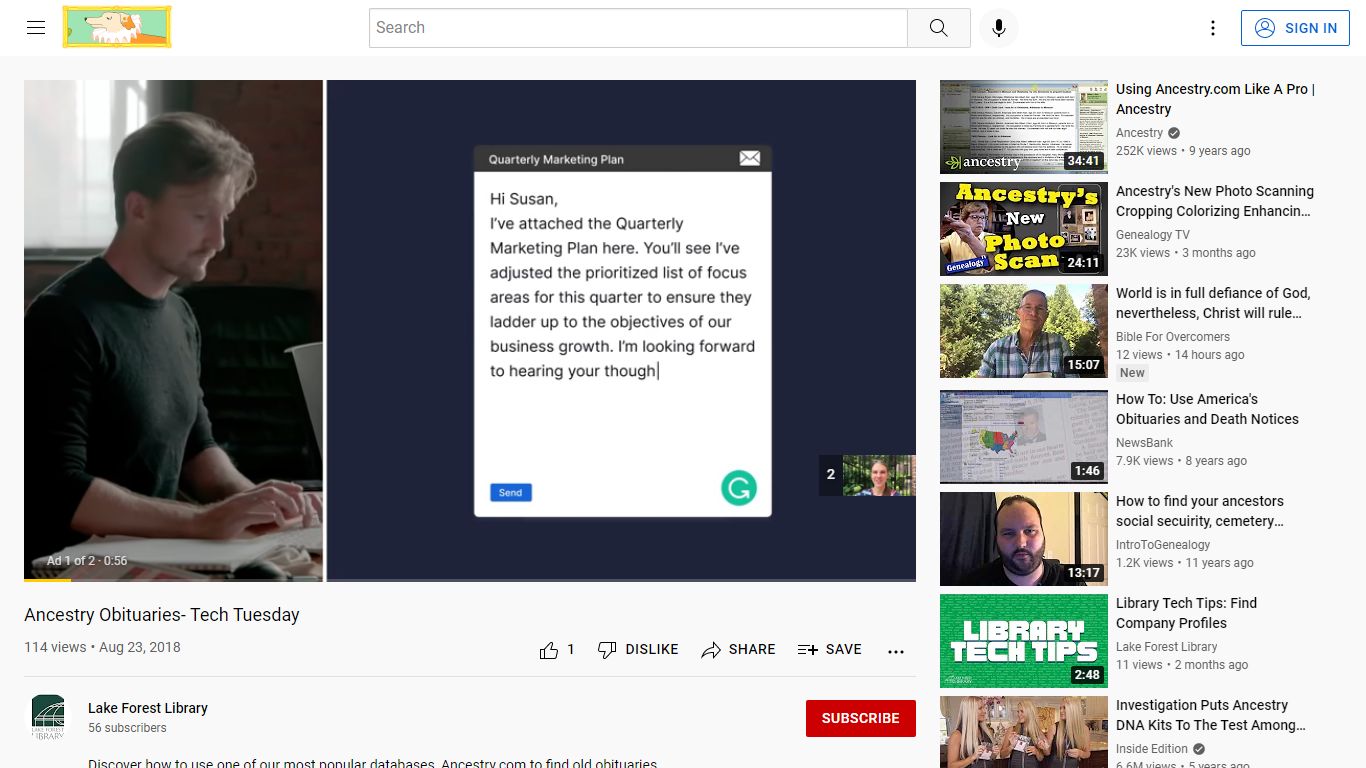Click the magnifying glass search button

938,28
